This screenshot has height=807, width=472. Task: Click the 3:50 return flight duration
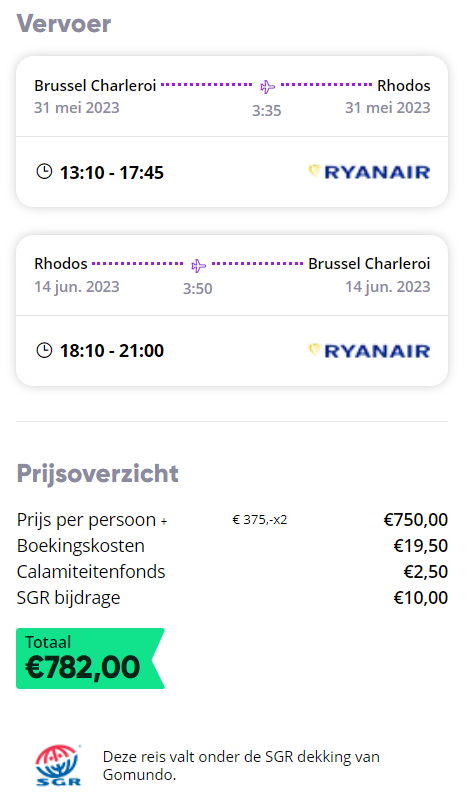click(x=198, y=288)
